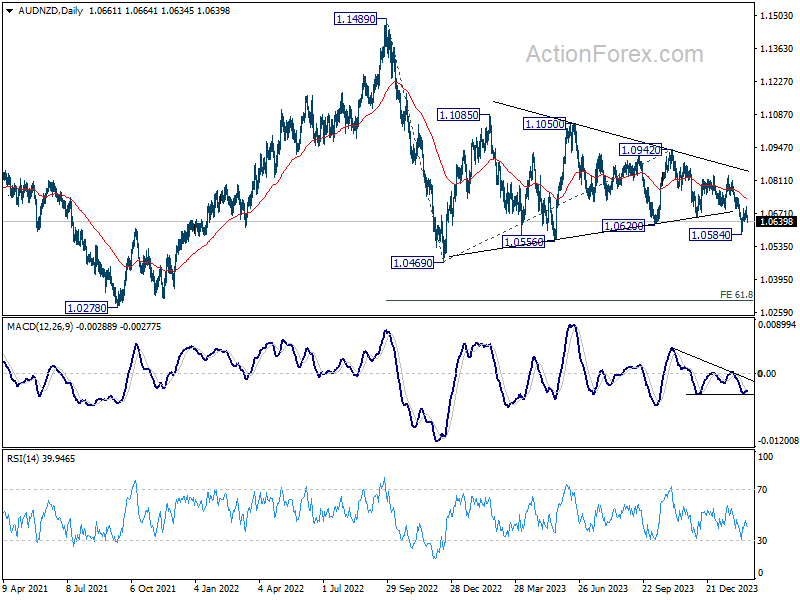The image size is (800, 600).
Task: Click the MACD -0.012008 scale value
Action: [x=778, y=440]
